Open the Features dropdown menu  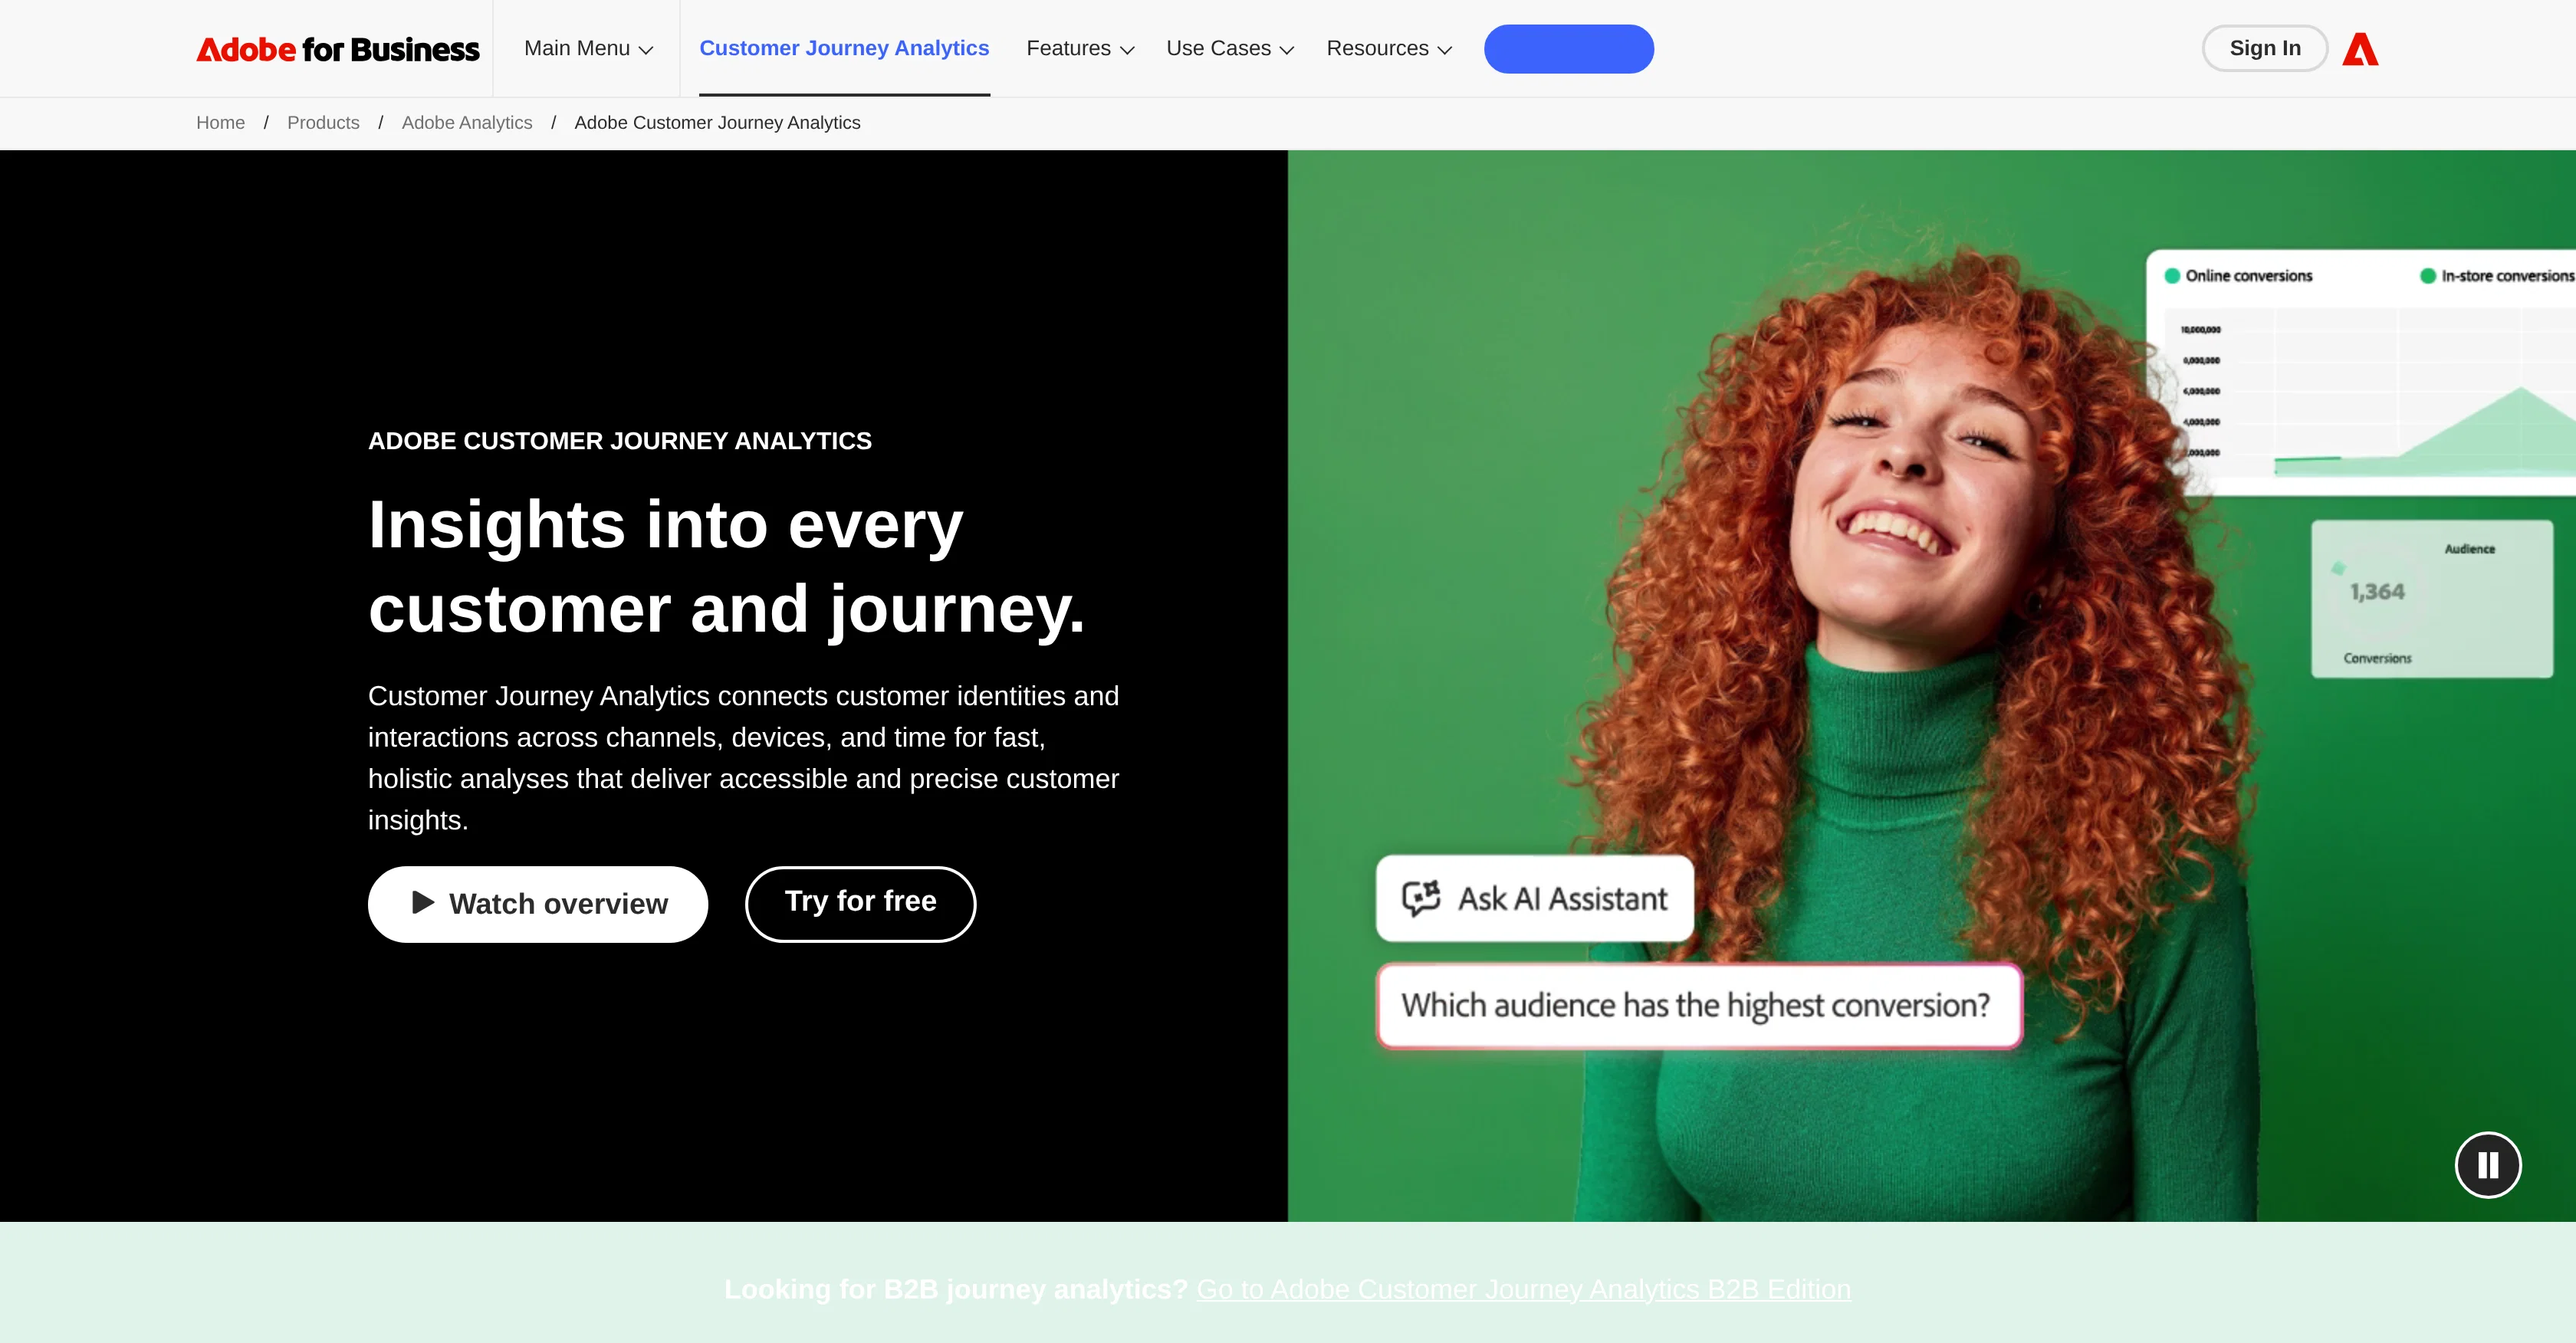[x=1080, y=48]
